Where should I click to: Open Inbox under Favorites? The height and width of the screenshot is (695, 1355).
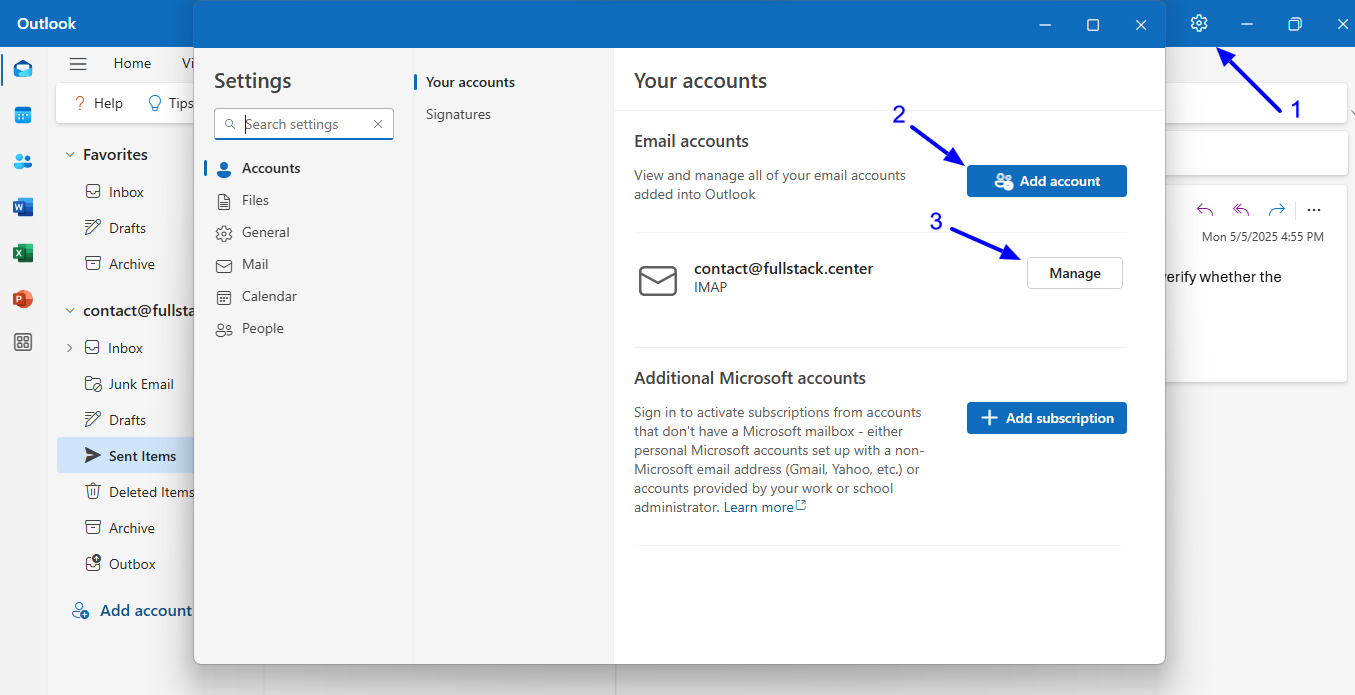[x=125, y=192]
